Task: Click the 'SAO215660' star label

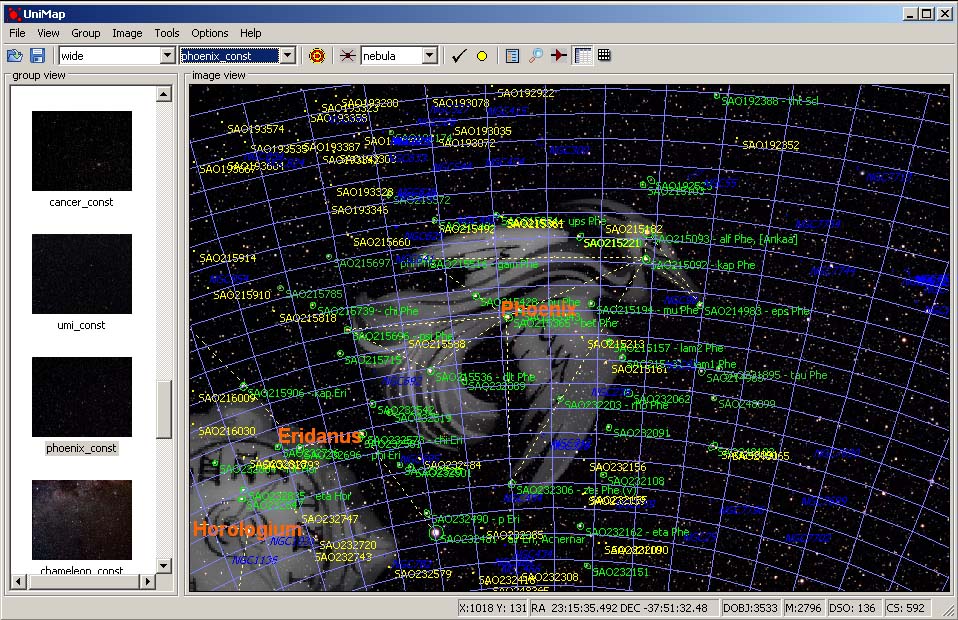Action: [x=382, y=242]
